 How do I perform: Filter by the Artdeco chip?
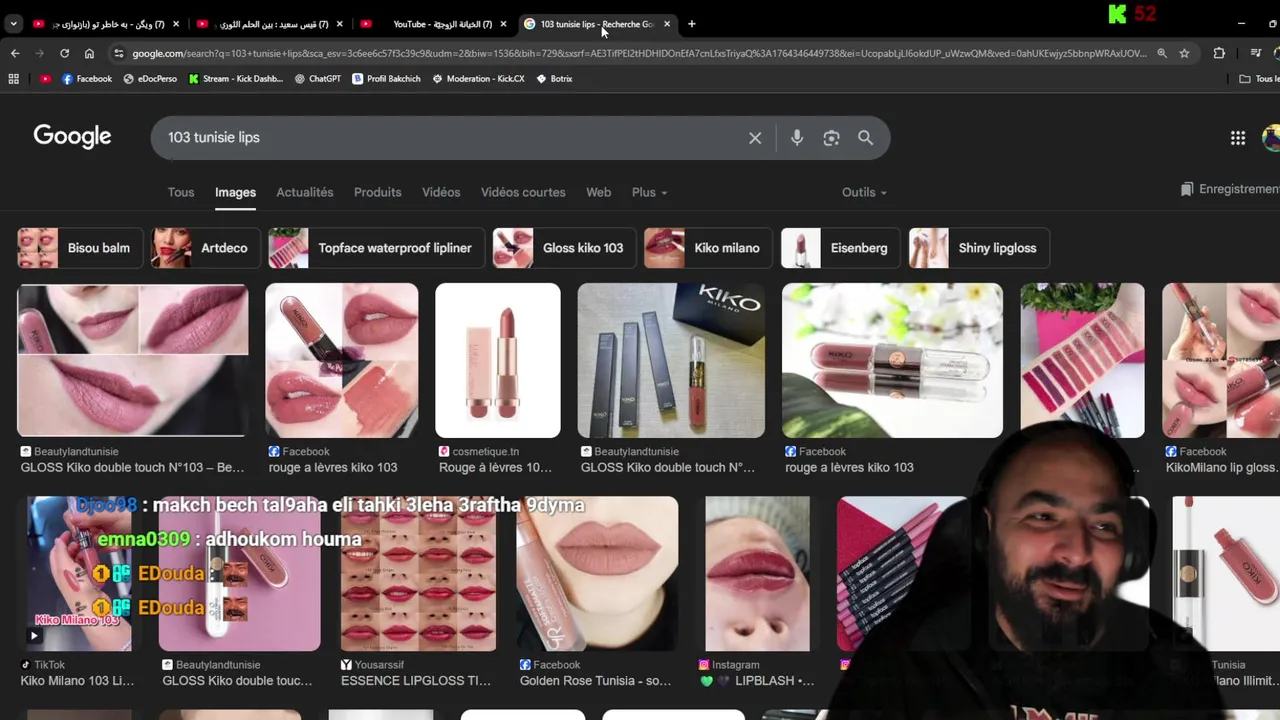tap(205, 248)
